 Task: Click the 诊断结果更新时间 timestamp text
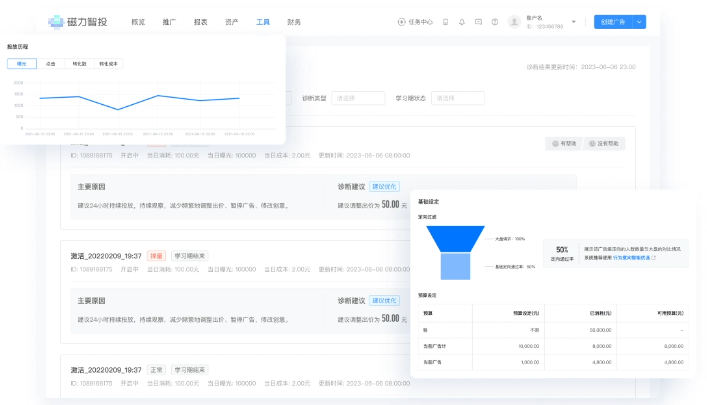(x=581, y=67)
